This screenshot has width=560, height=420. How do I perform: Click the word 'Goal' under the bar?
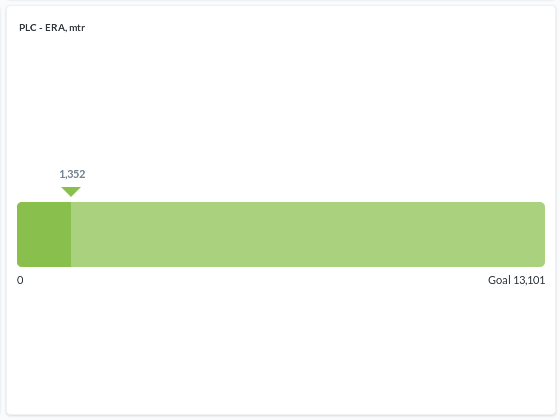click(499, 280)
